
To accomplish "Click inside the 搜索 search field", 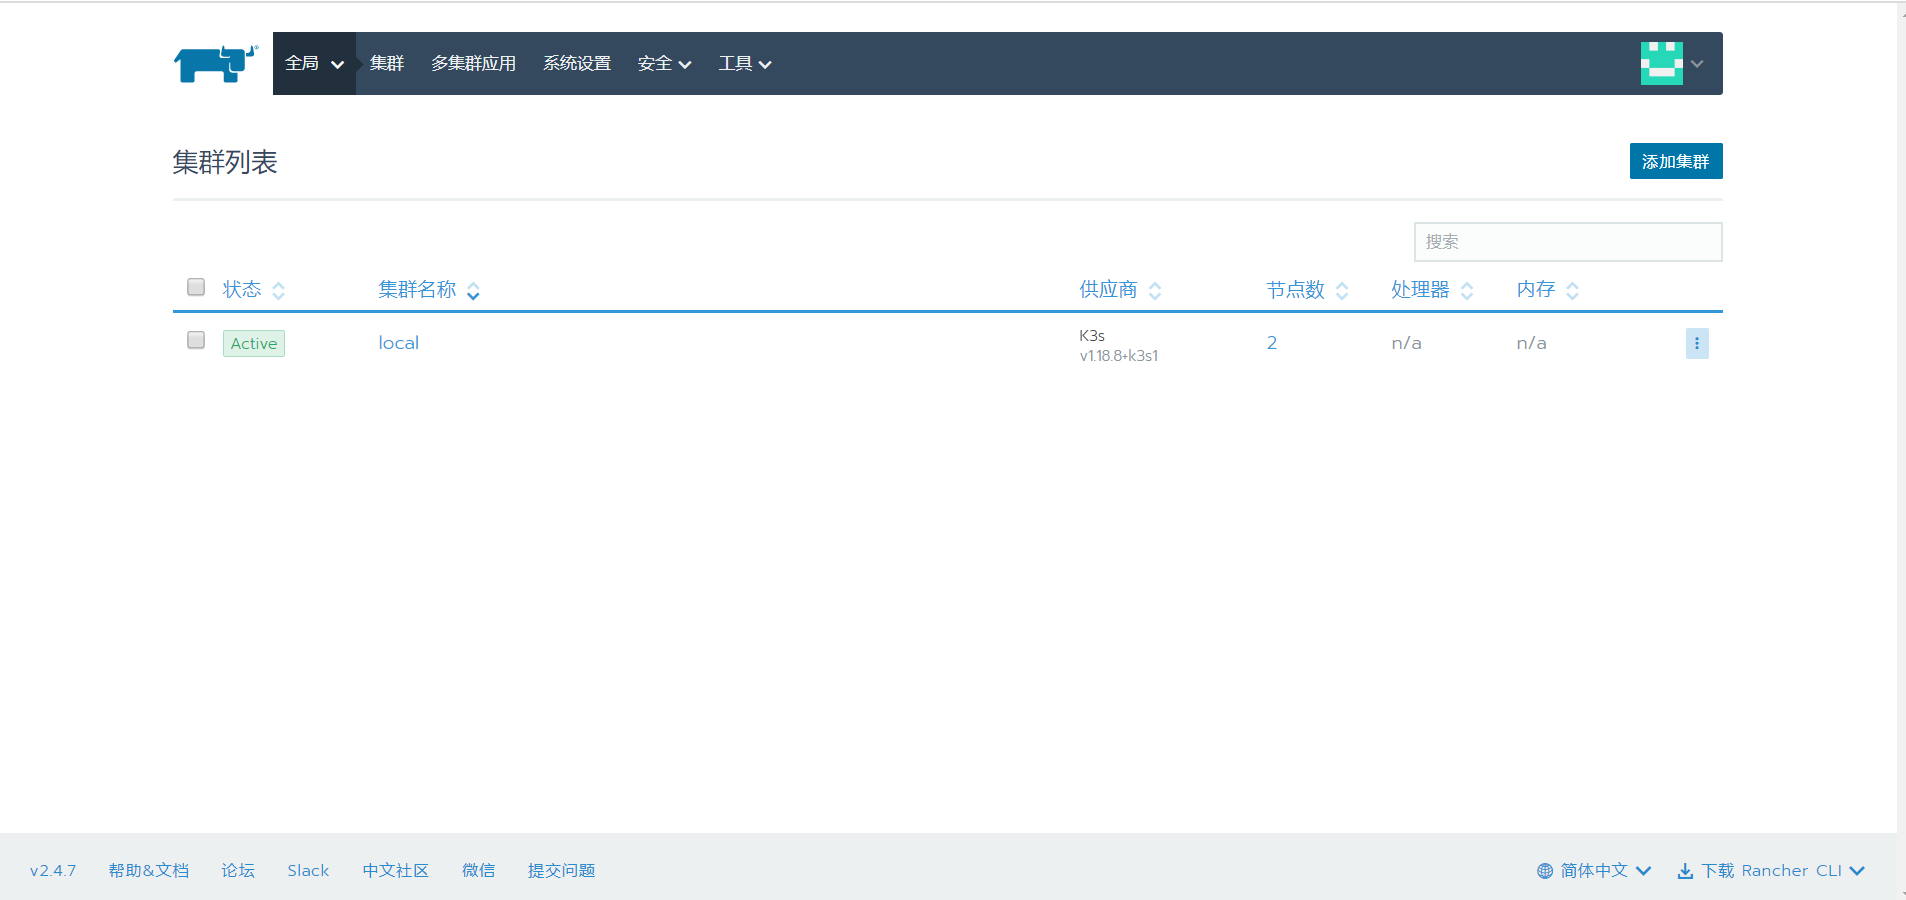I will [x=1566, y=241].
